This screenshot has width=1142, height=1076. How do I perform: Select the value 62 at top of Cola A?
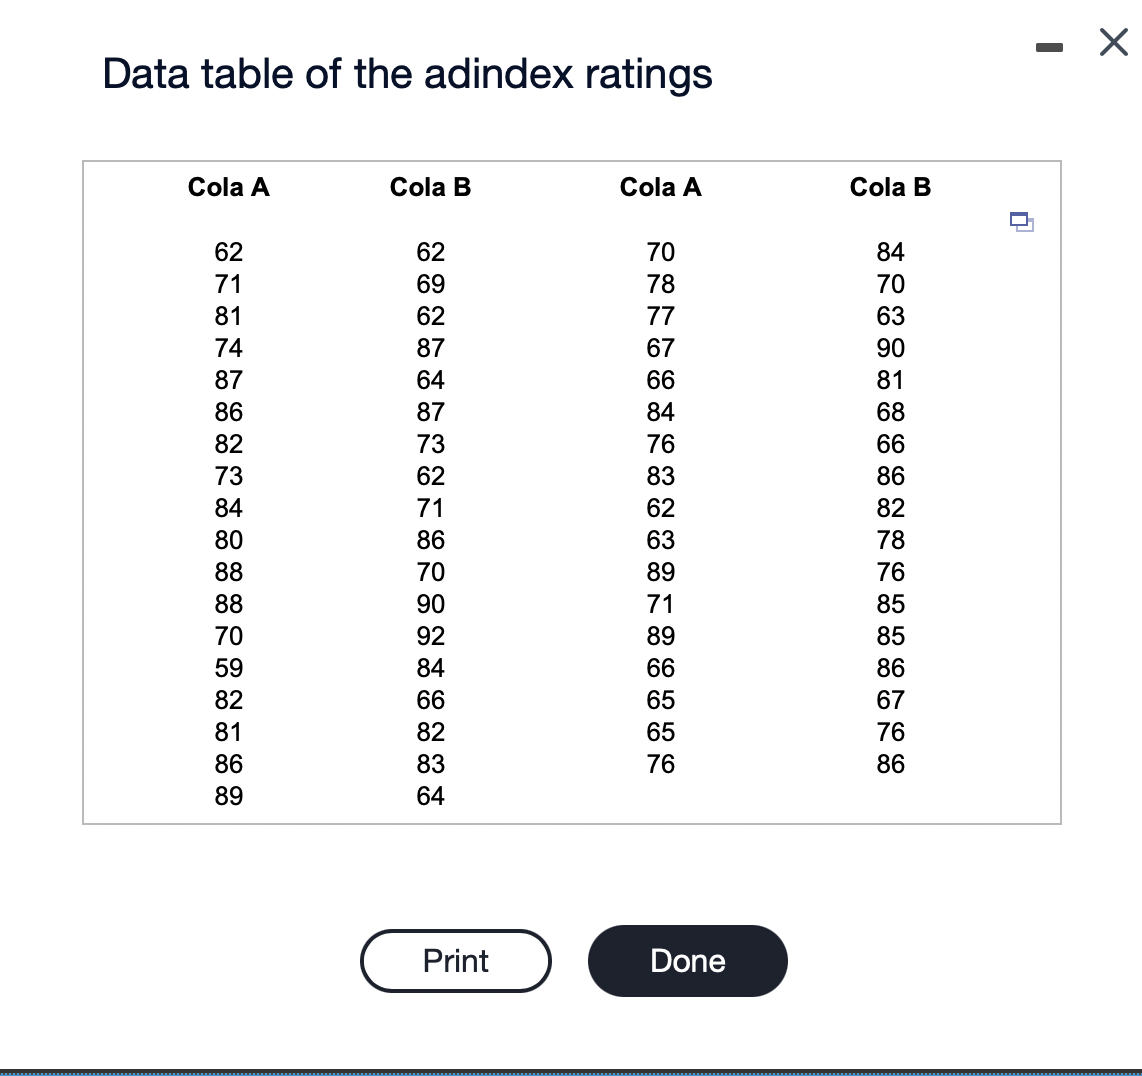click(x=228, y=253)
